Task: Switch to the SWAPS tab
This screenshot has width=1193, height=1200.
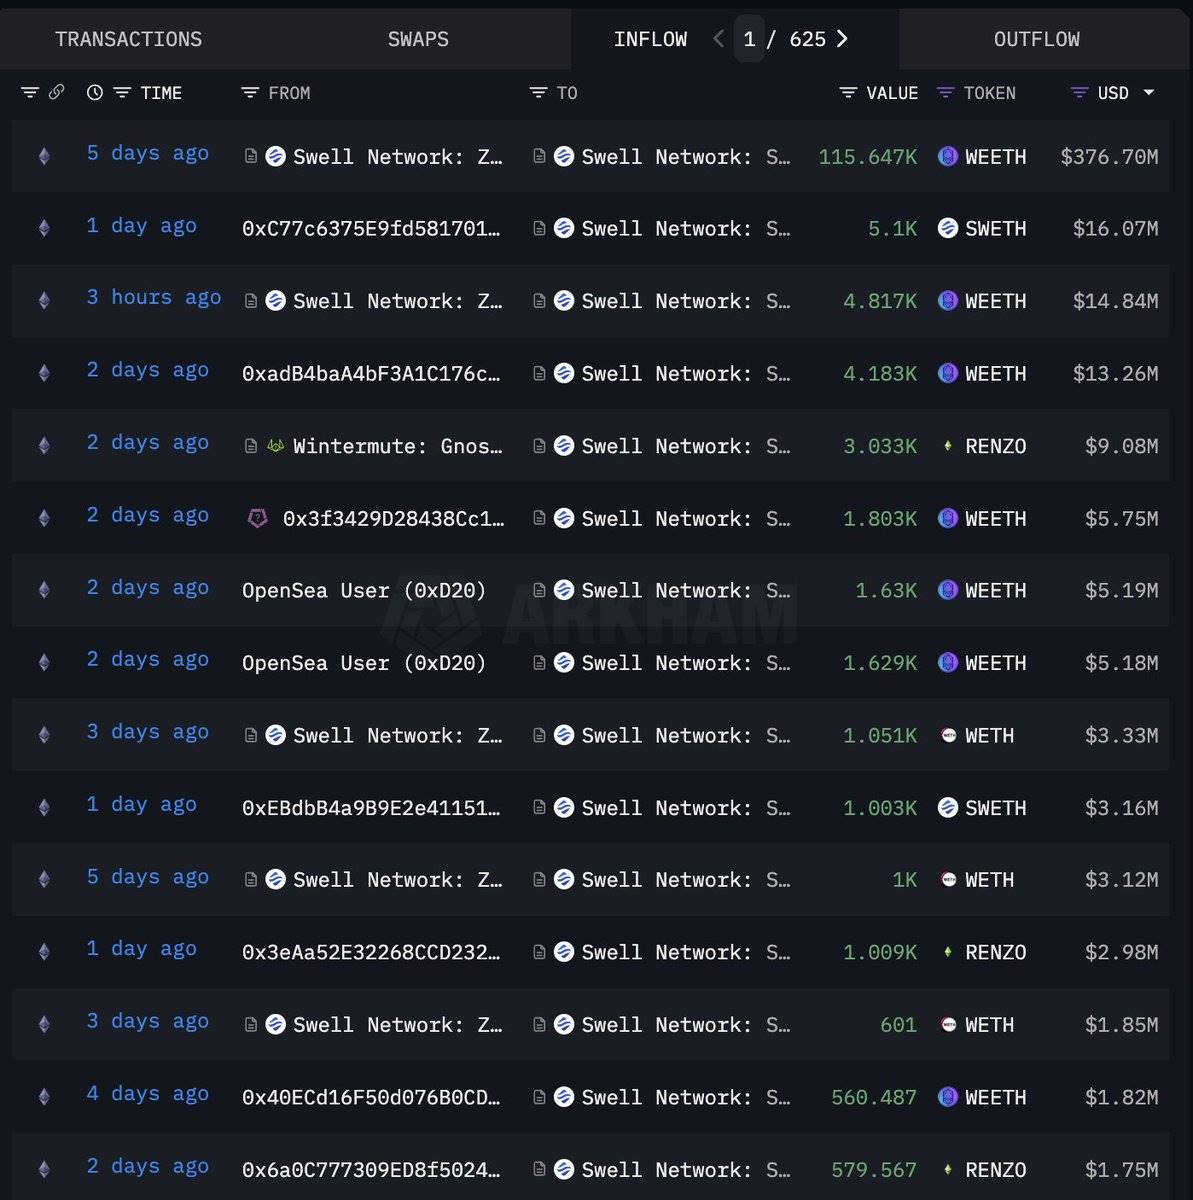Action: tap(417, 39)
